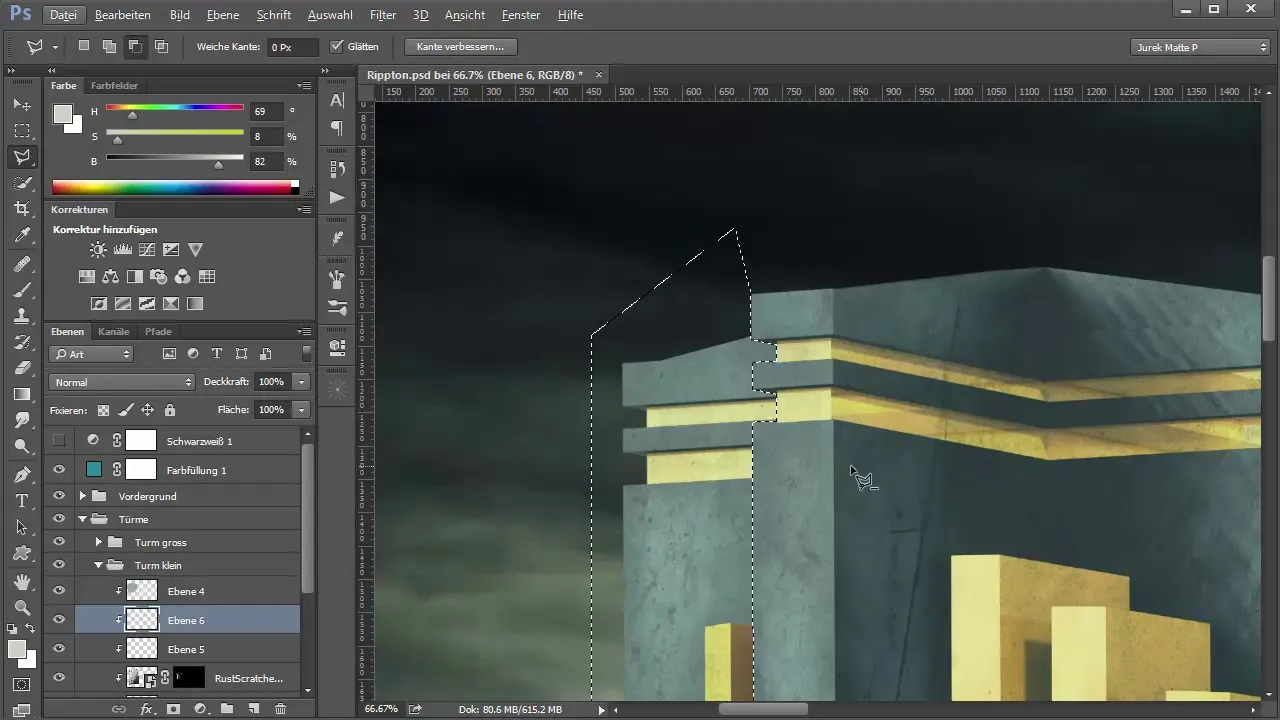Hide the Turm gross group
Viewport: 1280px width, 720px height.
coord(59,542)
